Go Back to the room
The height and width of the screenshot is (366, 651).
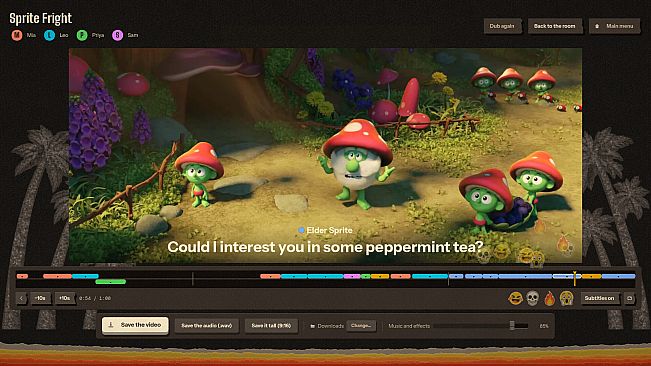[x=554, y=26]
